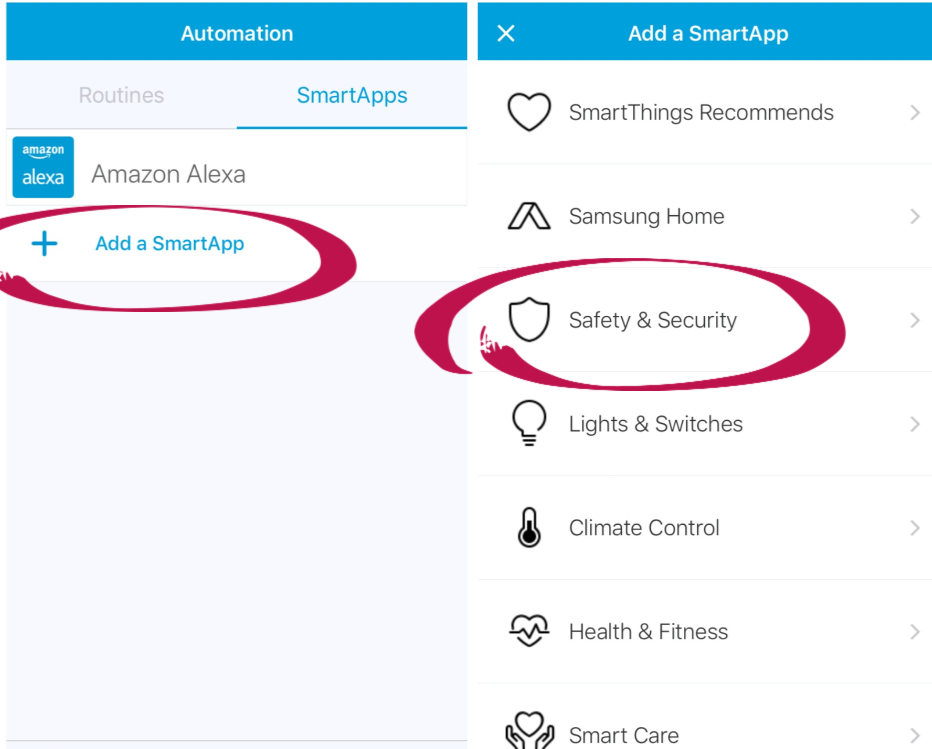Click the Samsung Home logo icon
932x749 pixels.
529,216
